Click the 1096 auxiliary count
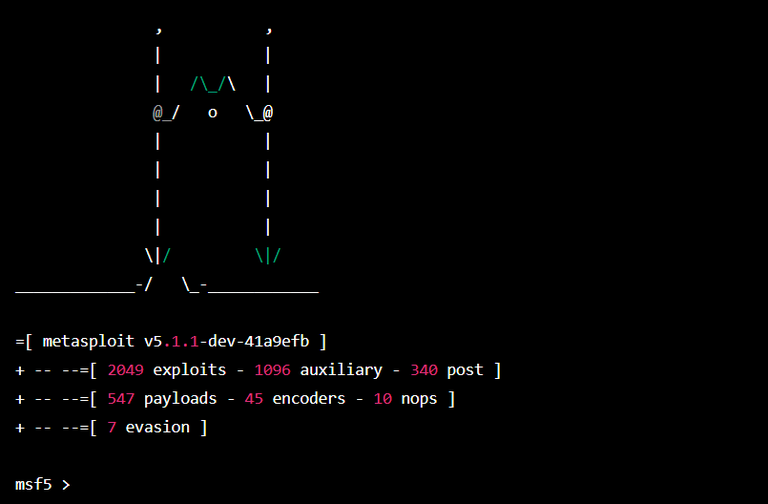The width and height of the screenshot is (768, 504). pyautogui.click(x=272, y=370)
